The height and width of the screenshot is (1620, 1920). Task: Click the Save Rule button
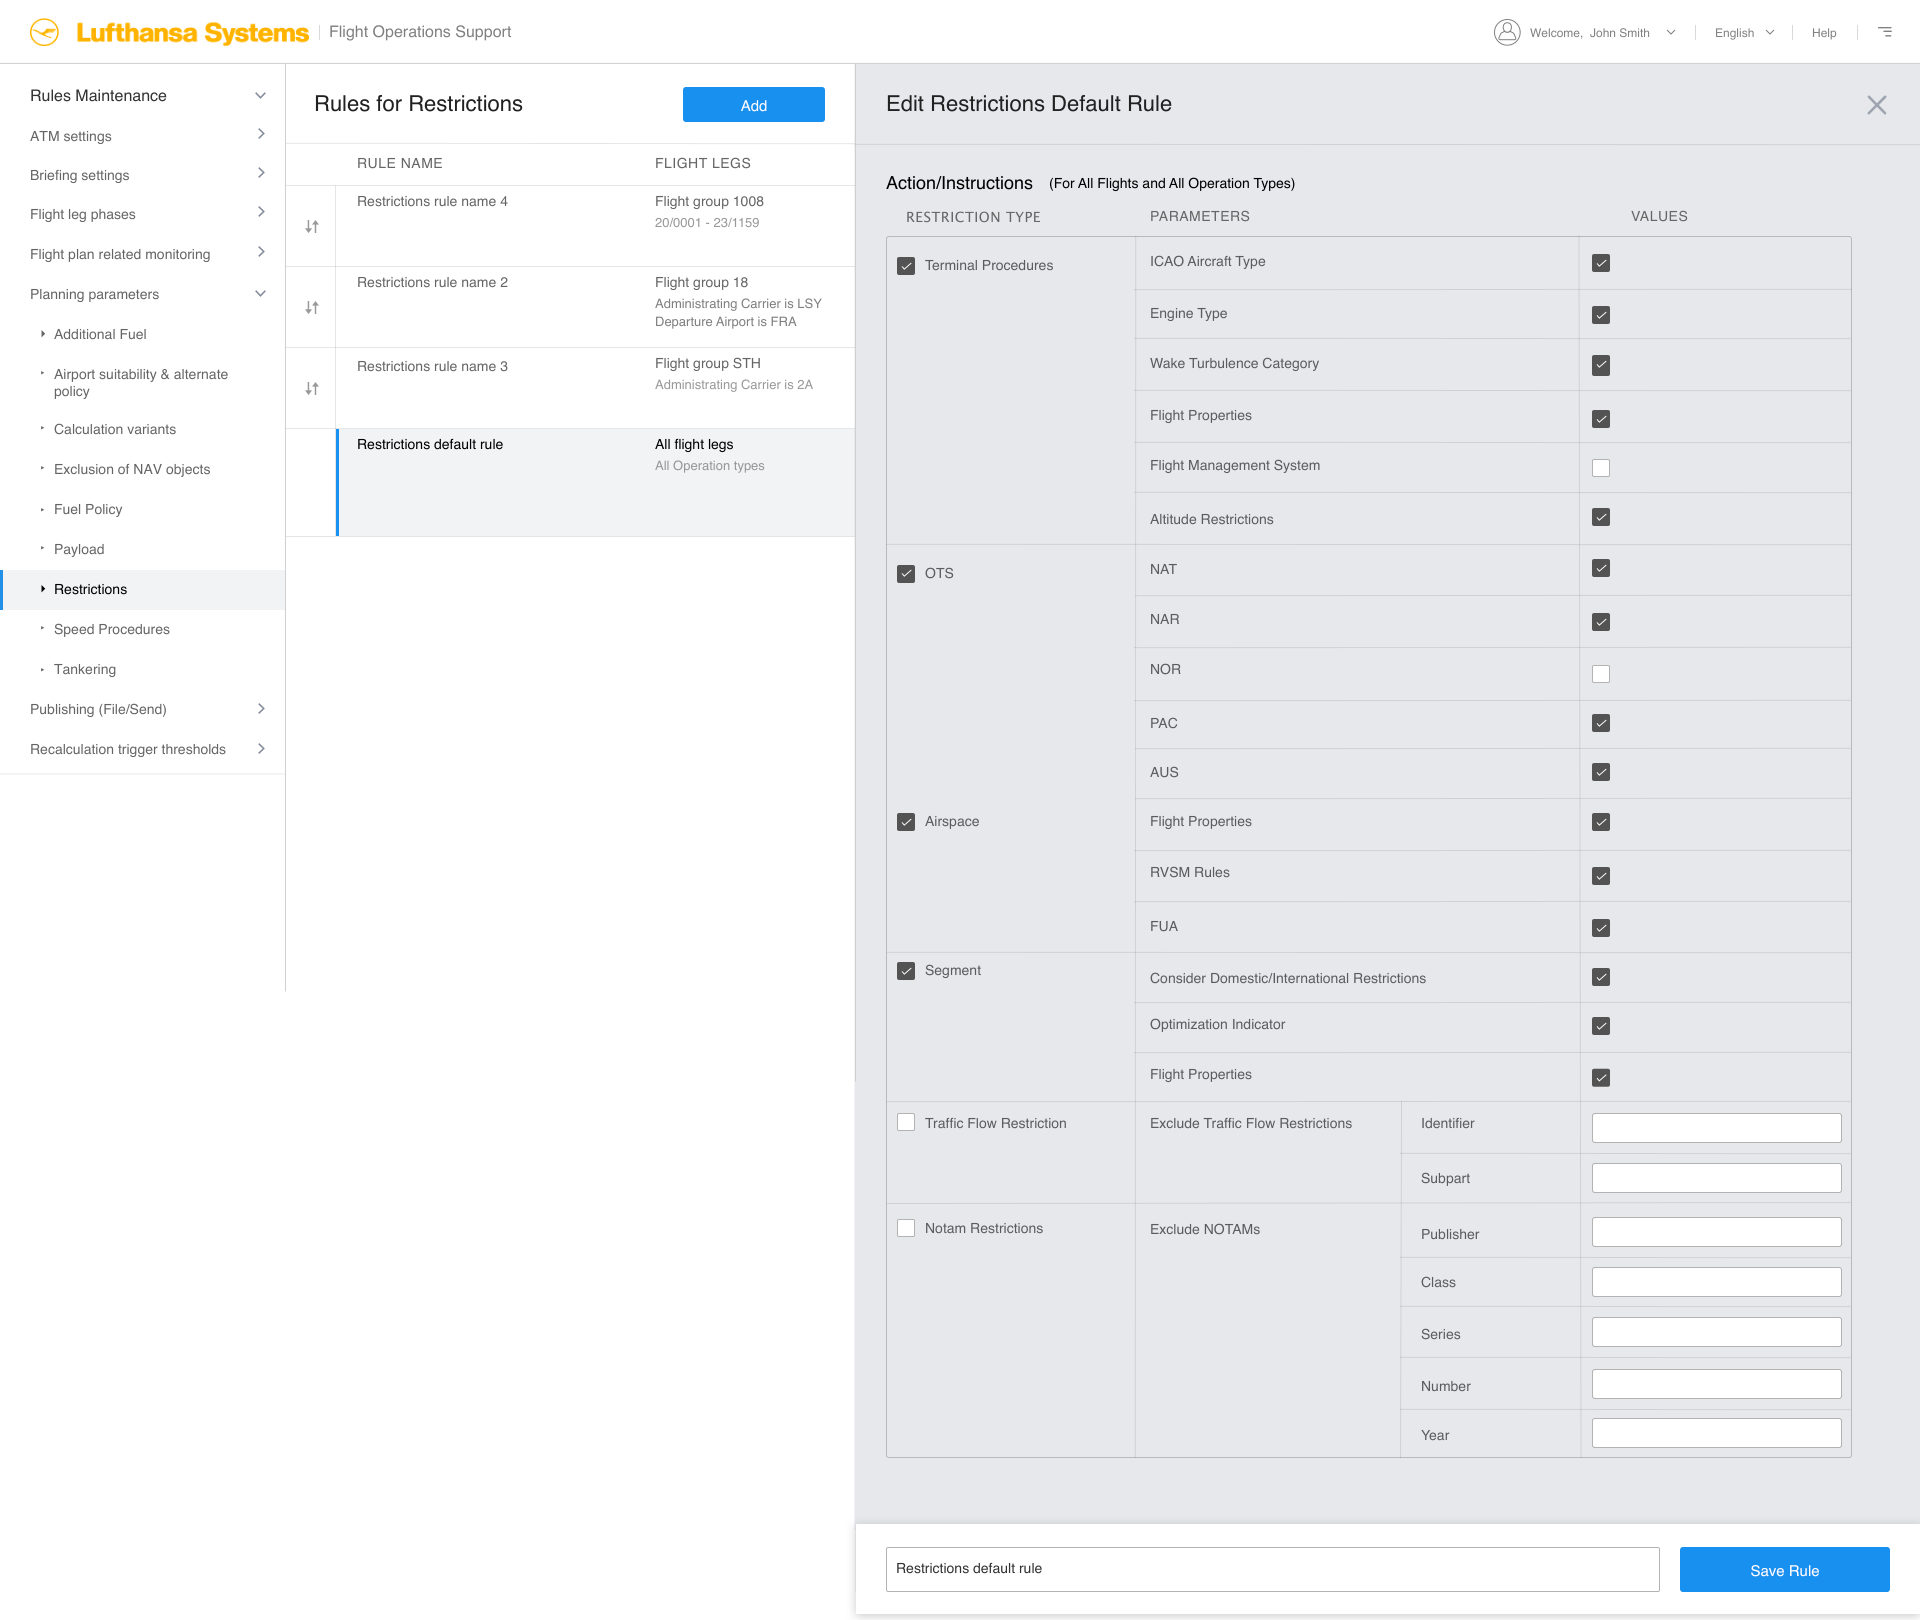point(1785,1570)
